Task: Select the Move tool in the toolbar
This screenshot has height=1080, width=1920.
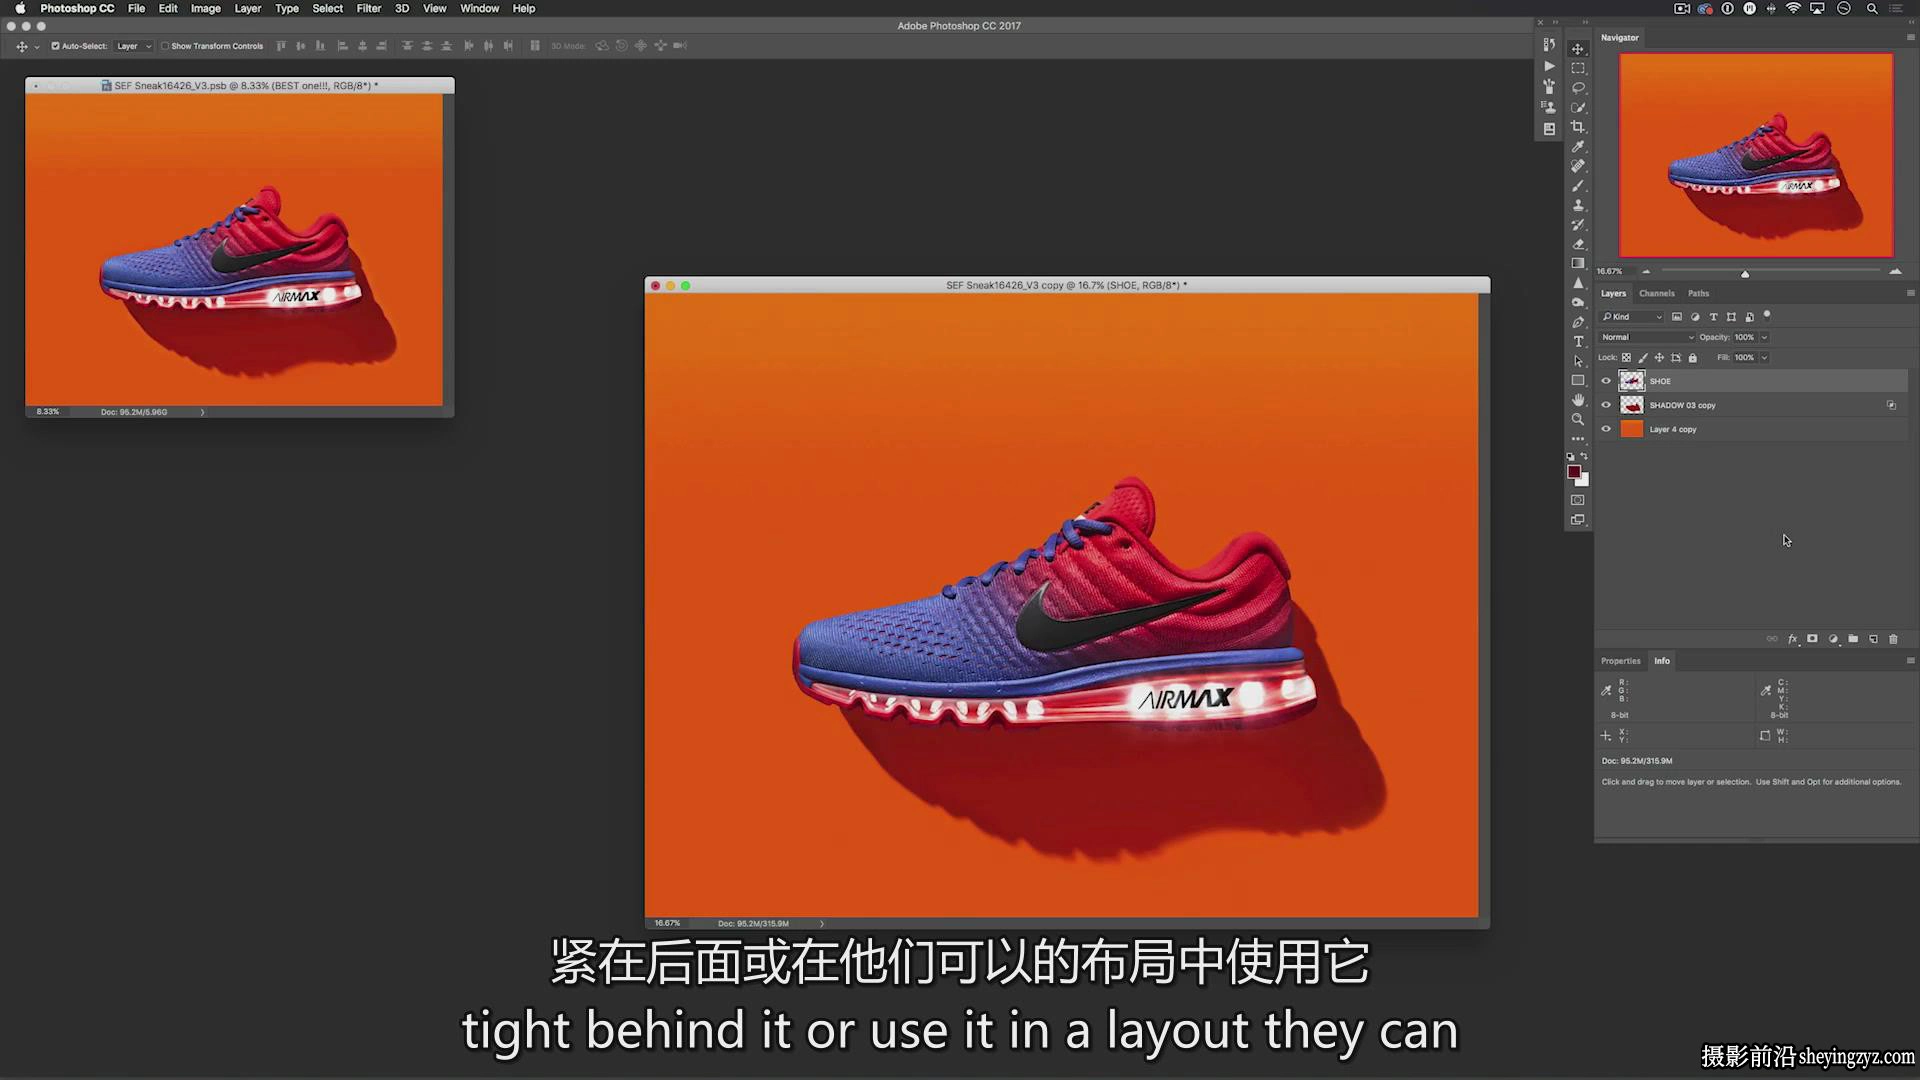Action: [x=1578, y=49]
